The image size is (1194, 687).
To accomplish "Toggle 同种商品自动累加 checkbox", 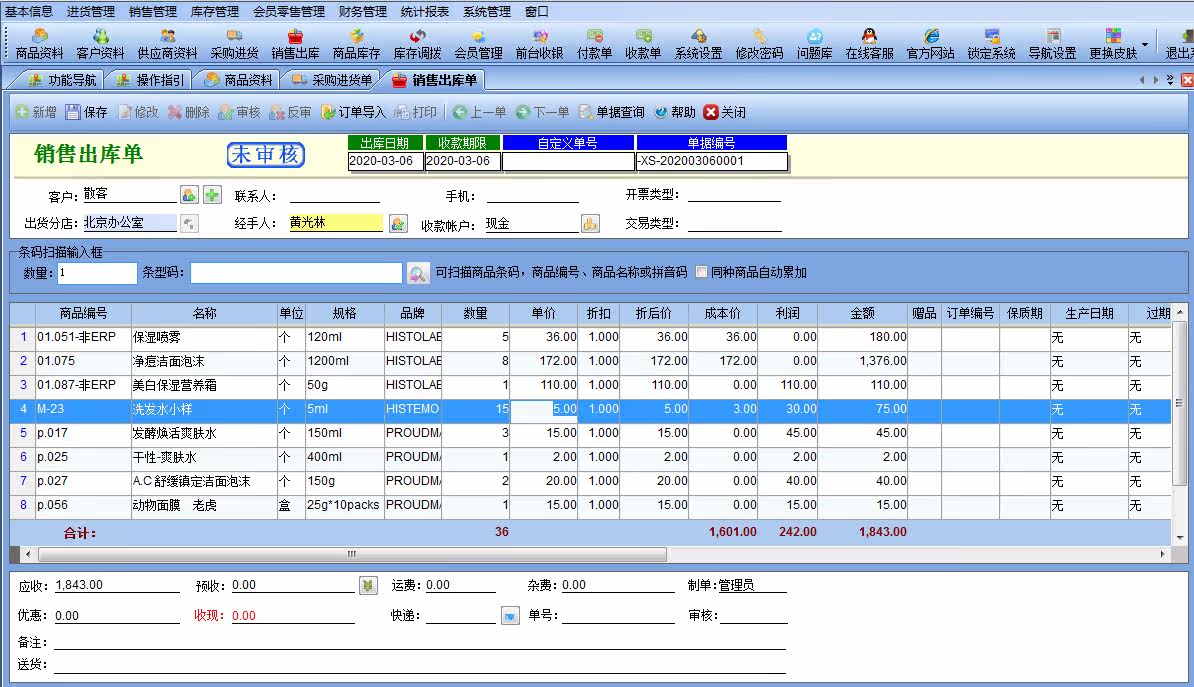I will point(701,272).
